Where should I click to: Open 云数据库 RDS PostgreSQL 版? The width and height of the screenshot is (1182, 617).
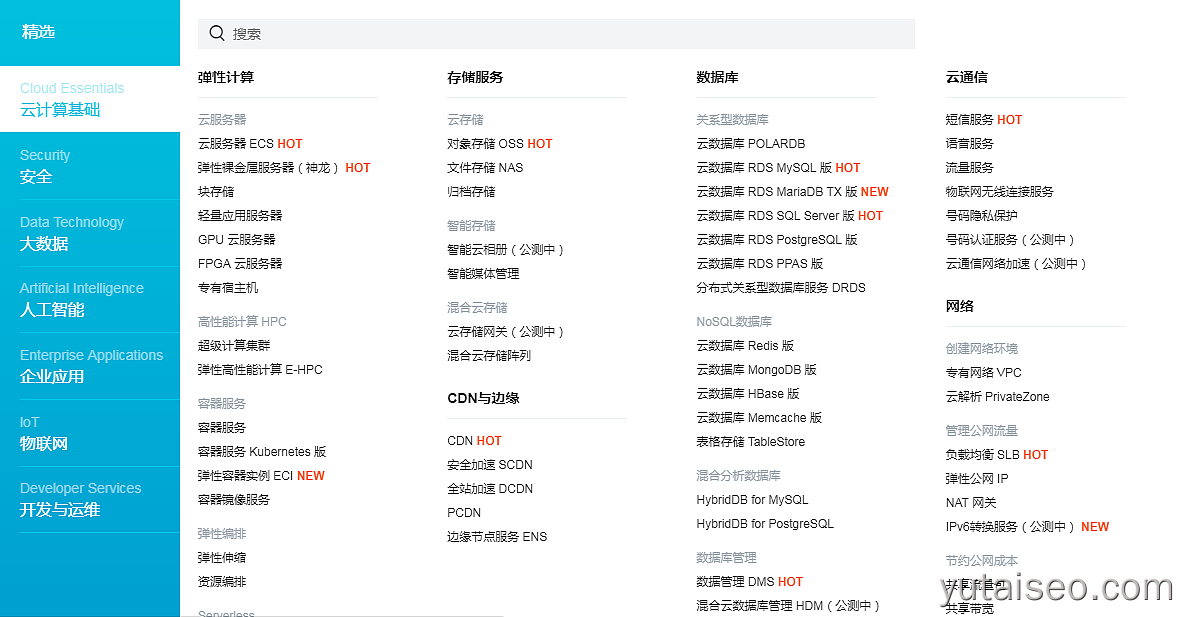[777, 240]
